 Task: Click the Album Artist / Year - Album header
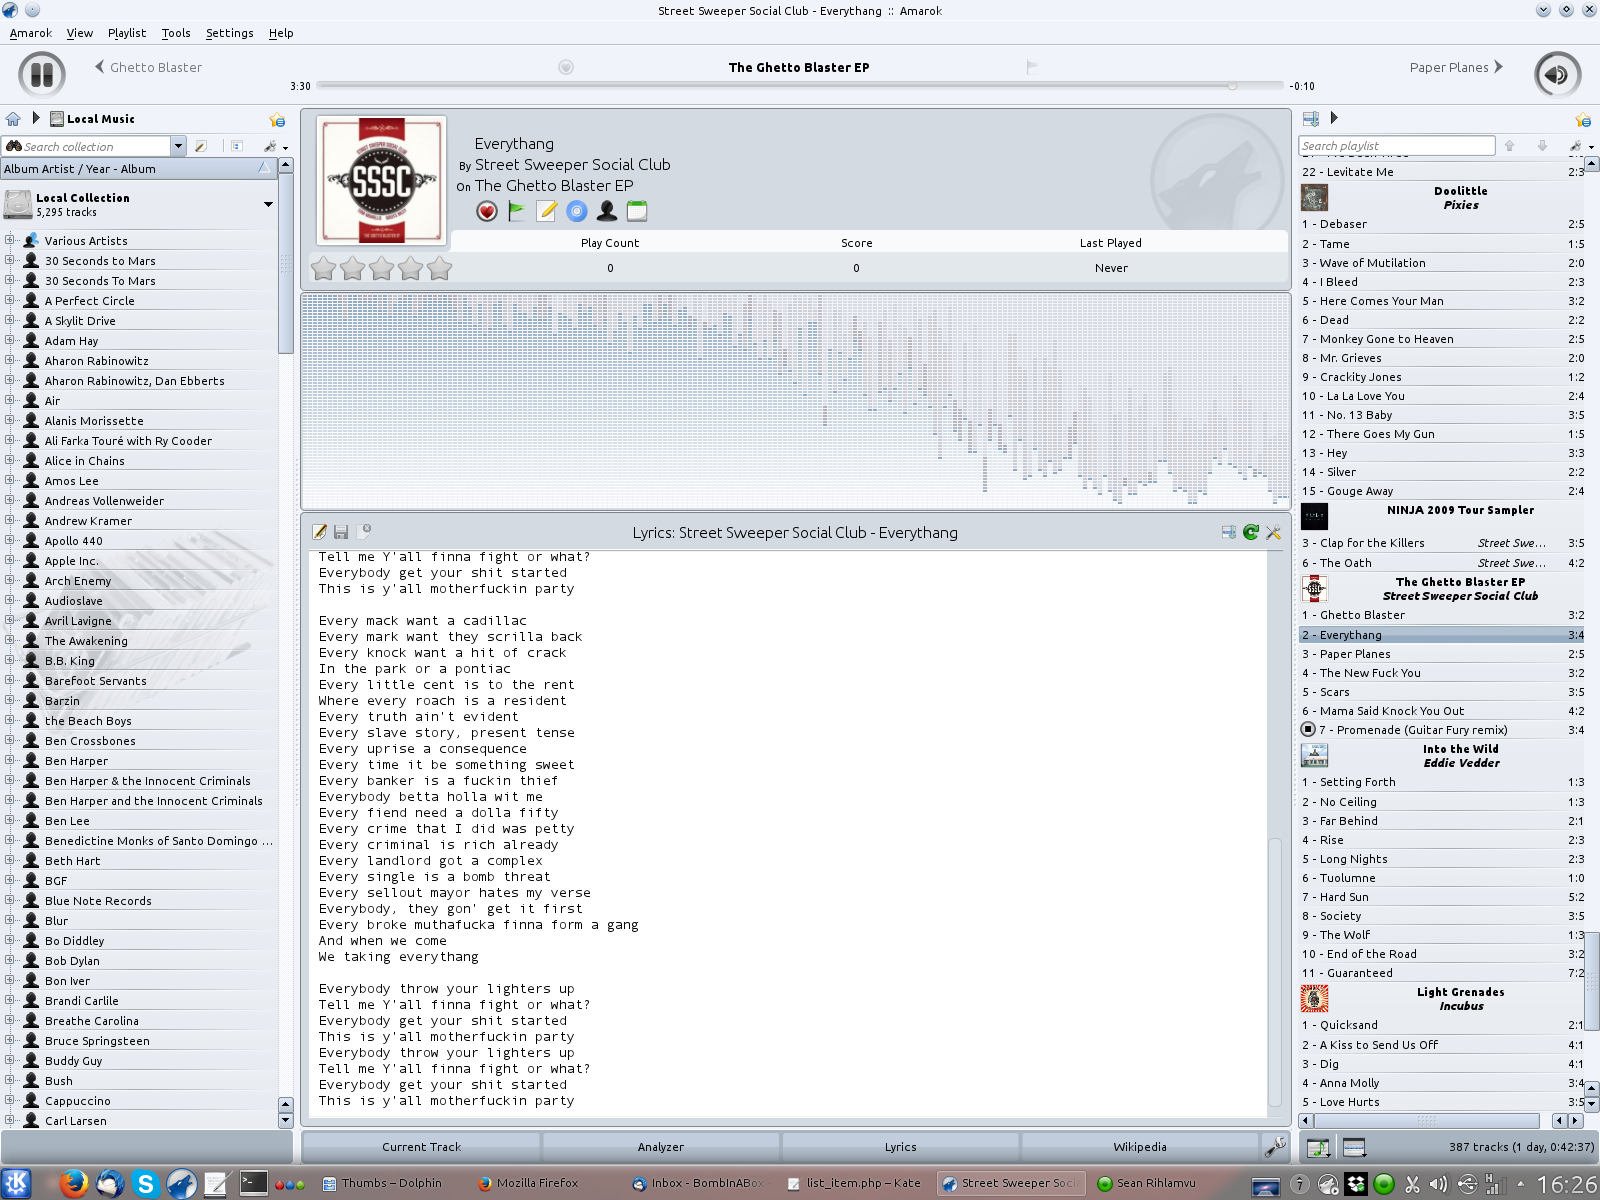pyautogui.click(x=138, y=169)
